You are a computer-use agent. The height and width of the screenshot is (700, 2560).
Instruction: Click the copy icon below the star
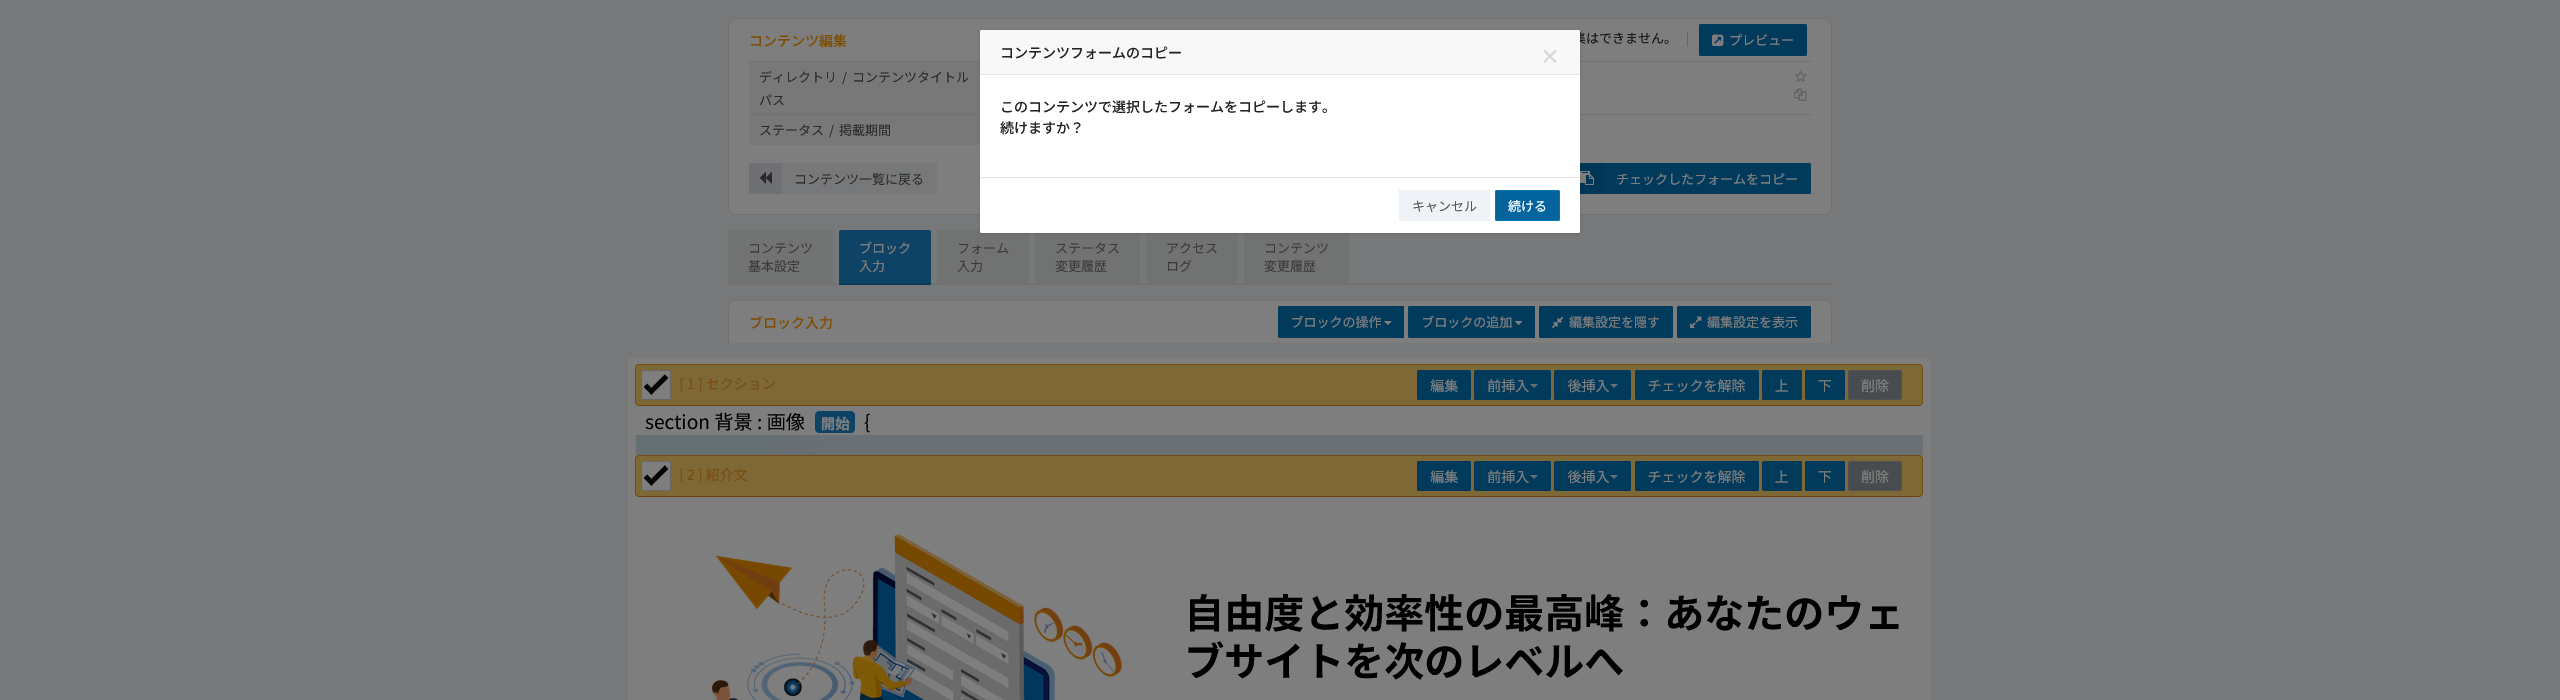[x=1800, y=95]
